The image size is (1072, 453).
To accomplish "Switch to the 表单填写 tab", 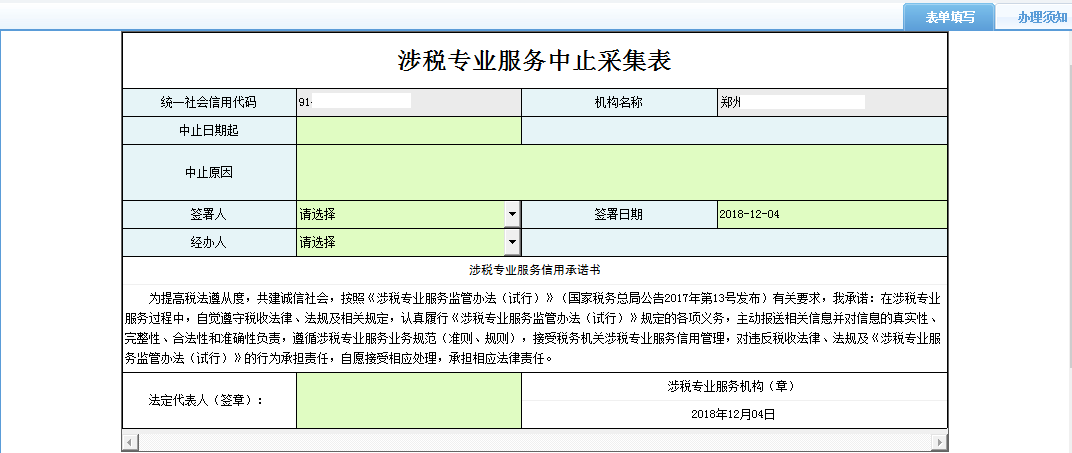I will click(948, 17).
